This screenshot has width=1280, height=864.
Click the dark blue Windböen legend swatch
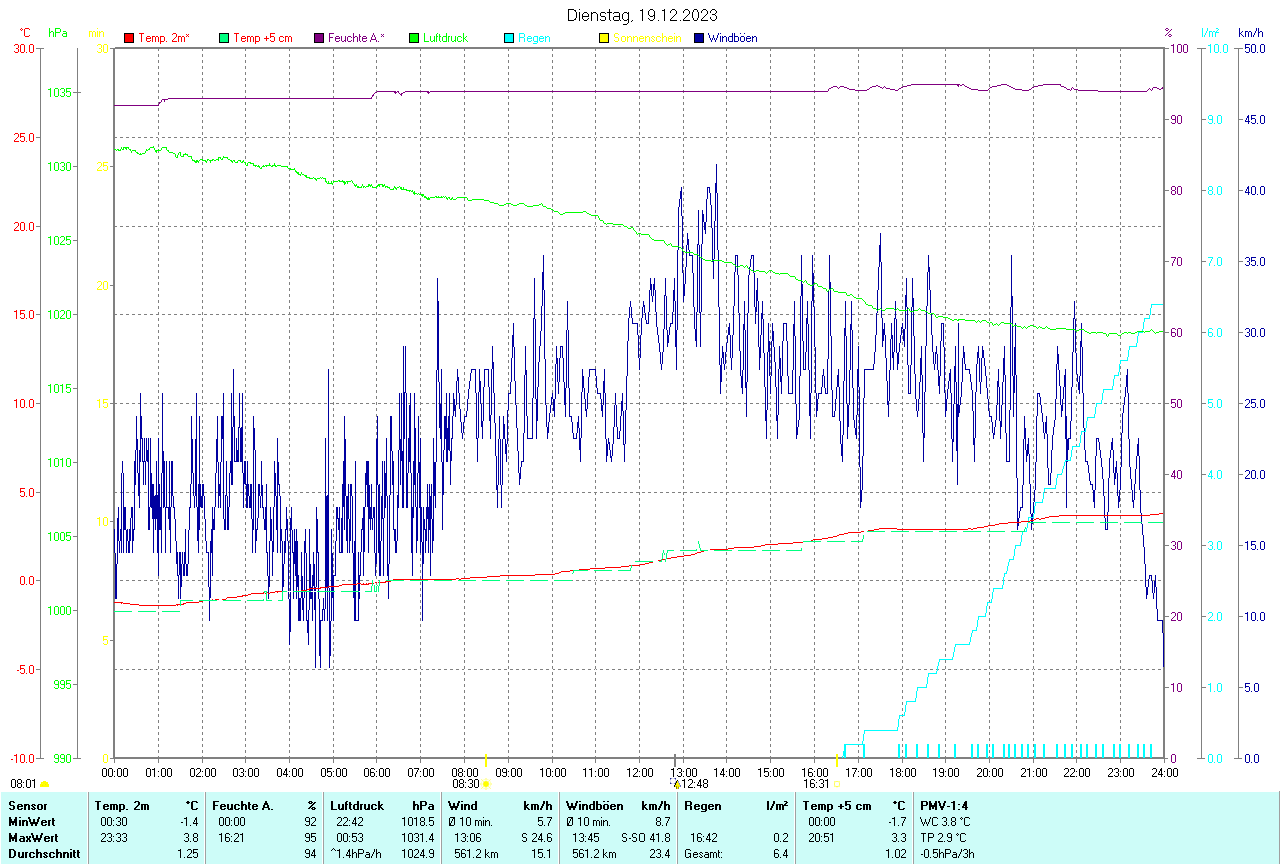pyautogui.click(x=699, y=38)
